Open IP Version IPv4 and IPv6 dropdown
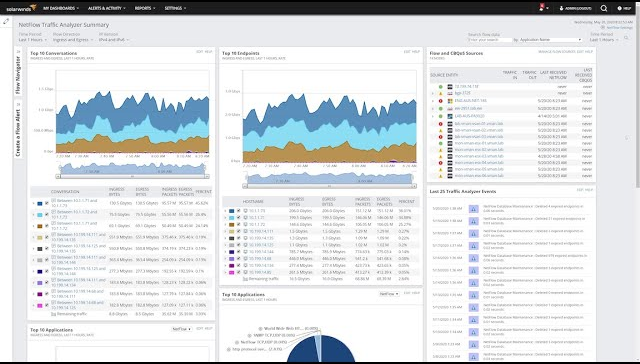640x364 pixels. [114, 40]
